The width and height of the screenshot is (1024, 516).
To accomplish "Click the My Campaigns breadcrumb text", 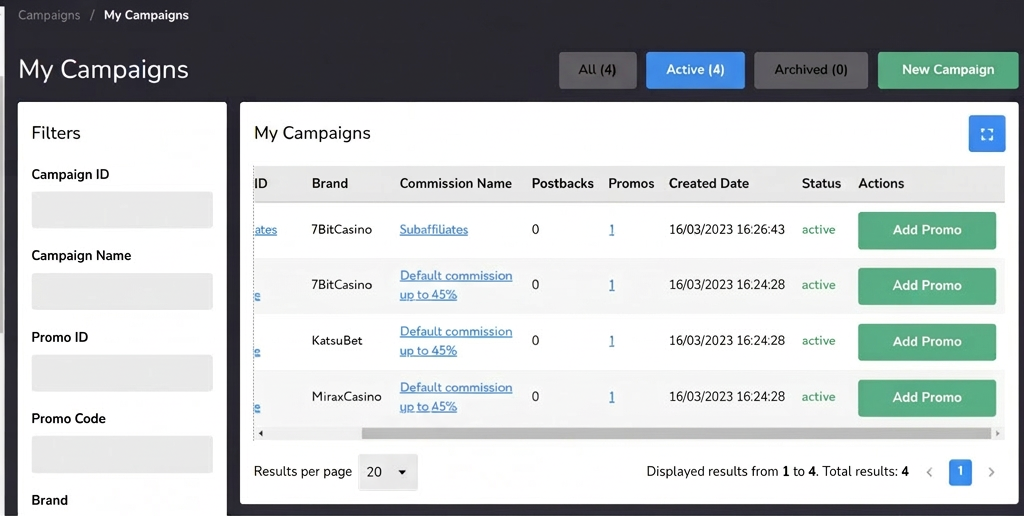I will point(146,15).
